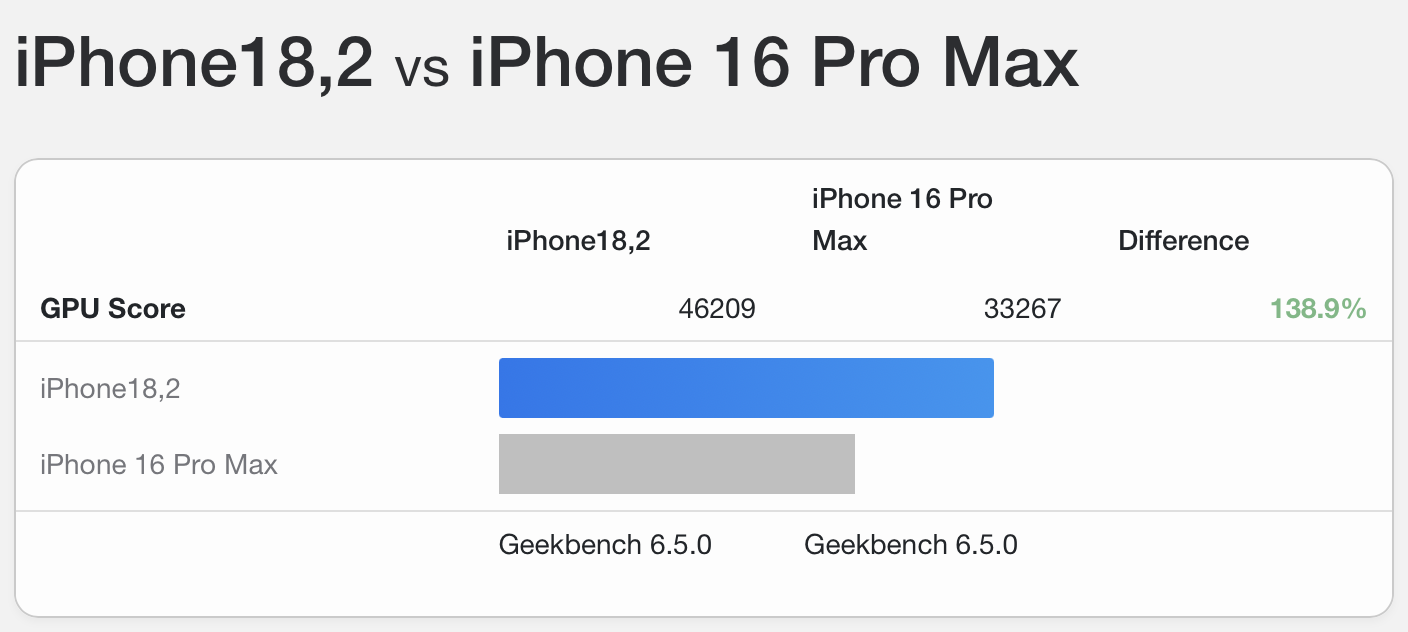Click Geekbench 6.5.0 under the iPhone 16 Pro Max column
This screenshot has width=1408, height=632.
[x=910, y=545]
